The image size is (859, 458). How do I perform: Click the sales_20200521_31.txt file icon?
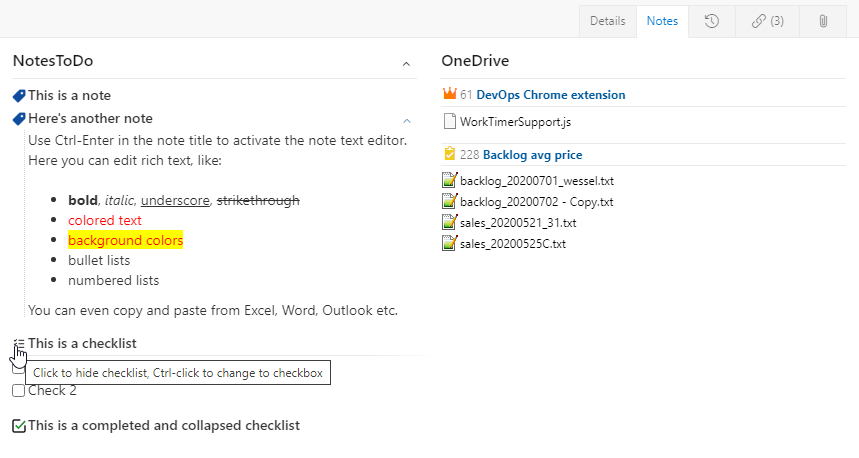pos(449,222)
